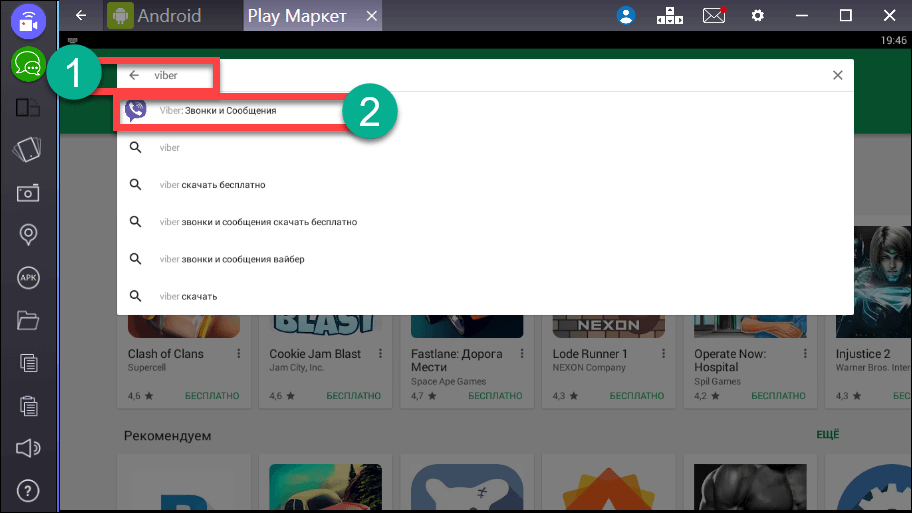Screen dimensions: 912x513
Task: Select the Viber: Звонки и Сообщения suggestion
Action: (x=218, y=110)
